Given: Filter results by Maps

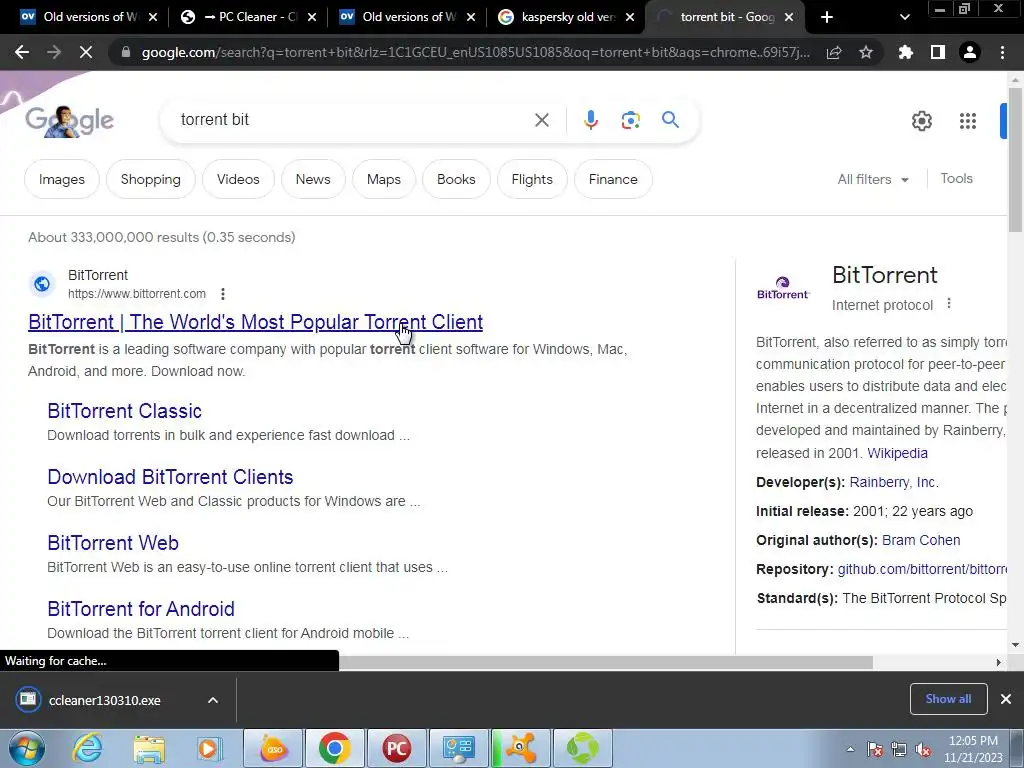Looking at the screenshot, I should point(383,179).
